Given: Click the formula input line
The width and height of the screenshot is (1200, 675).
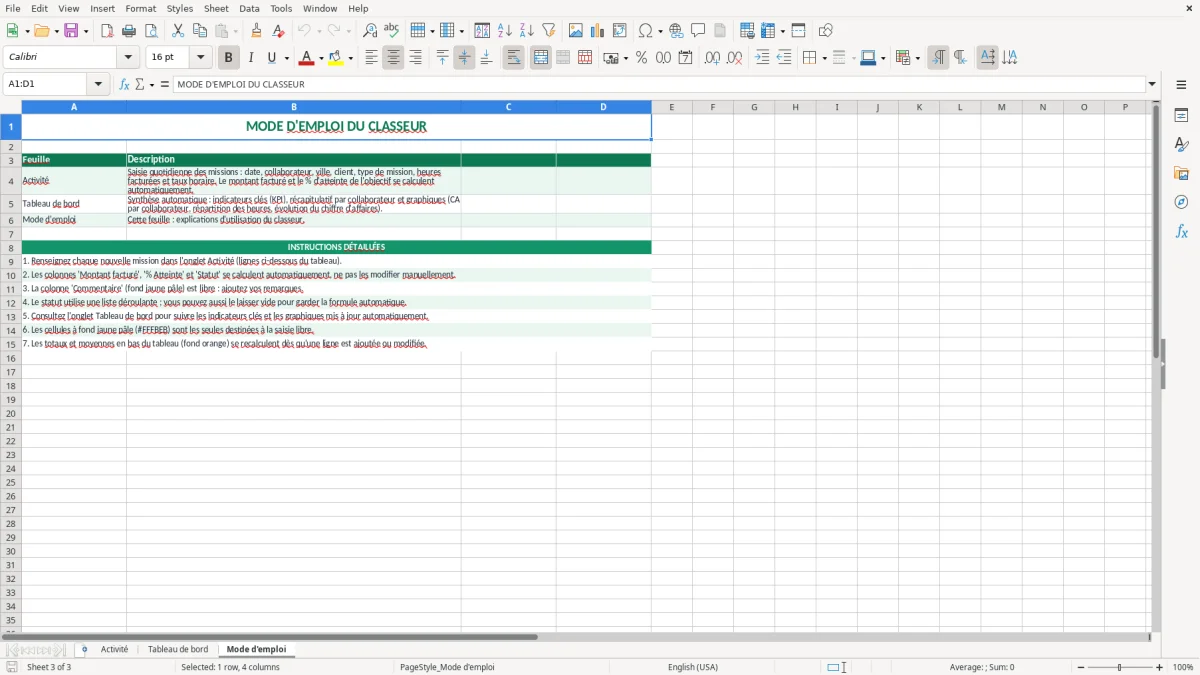Looking at the screenshot, I should click(660, 84).
